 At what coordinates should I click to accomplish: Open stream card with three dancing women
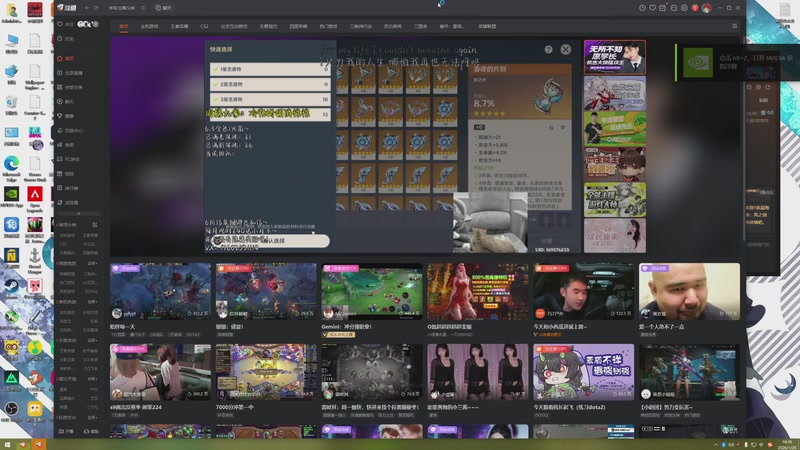click(x=478, y=372)
